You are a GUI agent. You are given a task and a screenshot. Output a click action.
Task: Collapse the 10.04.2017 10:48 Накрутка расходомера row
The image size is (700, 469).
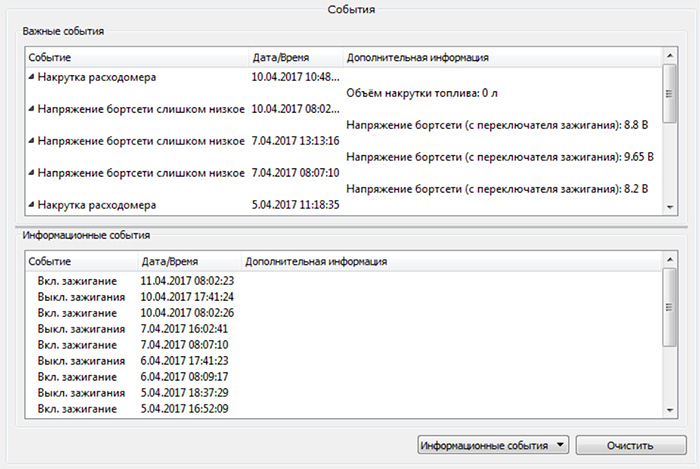(31, 77)
